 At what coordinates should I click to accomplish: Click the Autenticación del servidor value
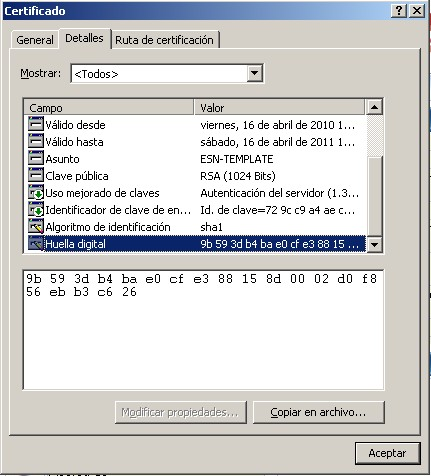pyautogui.click(x=279, y=193)
